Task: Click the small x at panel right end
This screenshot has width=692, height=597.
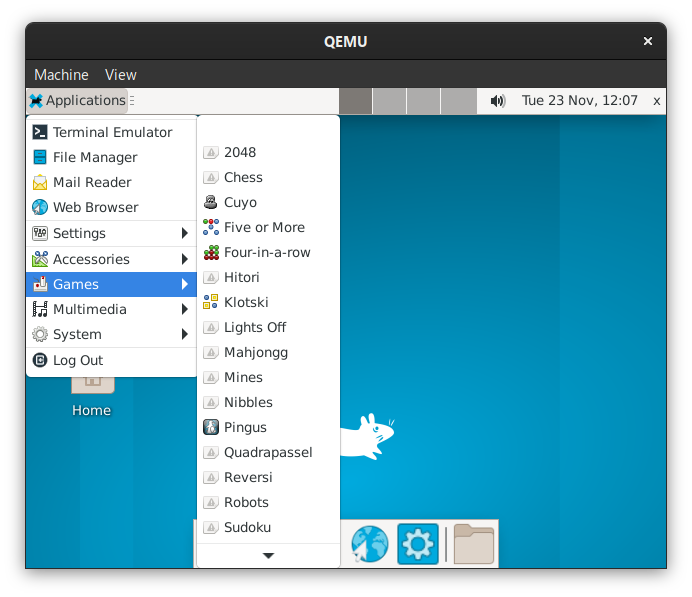Action: click(657, 101)
